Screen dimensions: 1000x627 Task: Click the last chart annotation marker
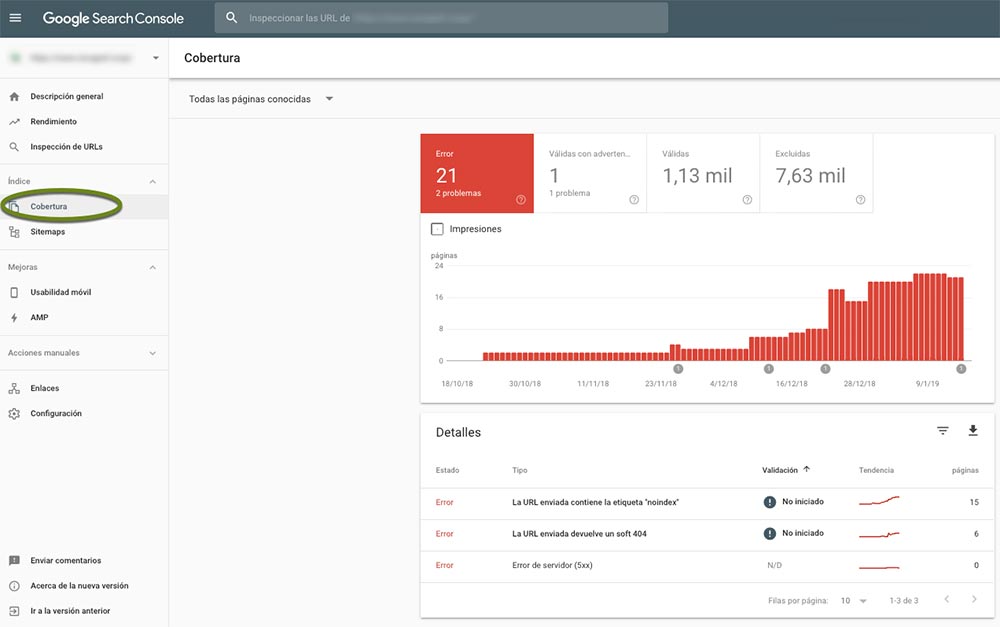(x=961, y=369)
